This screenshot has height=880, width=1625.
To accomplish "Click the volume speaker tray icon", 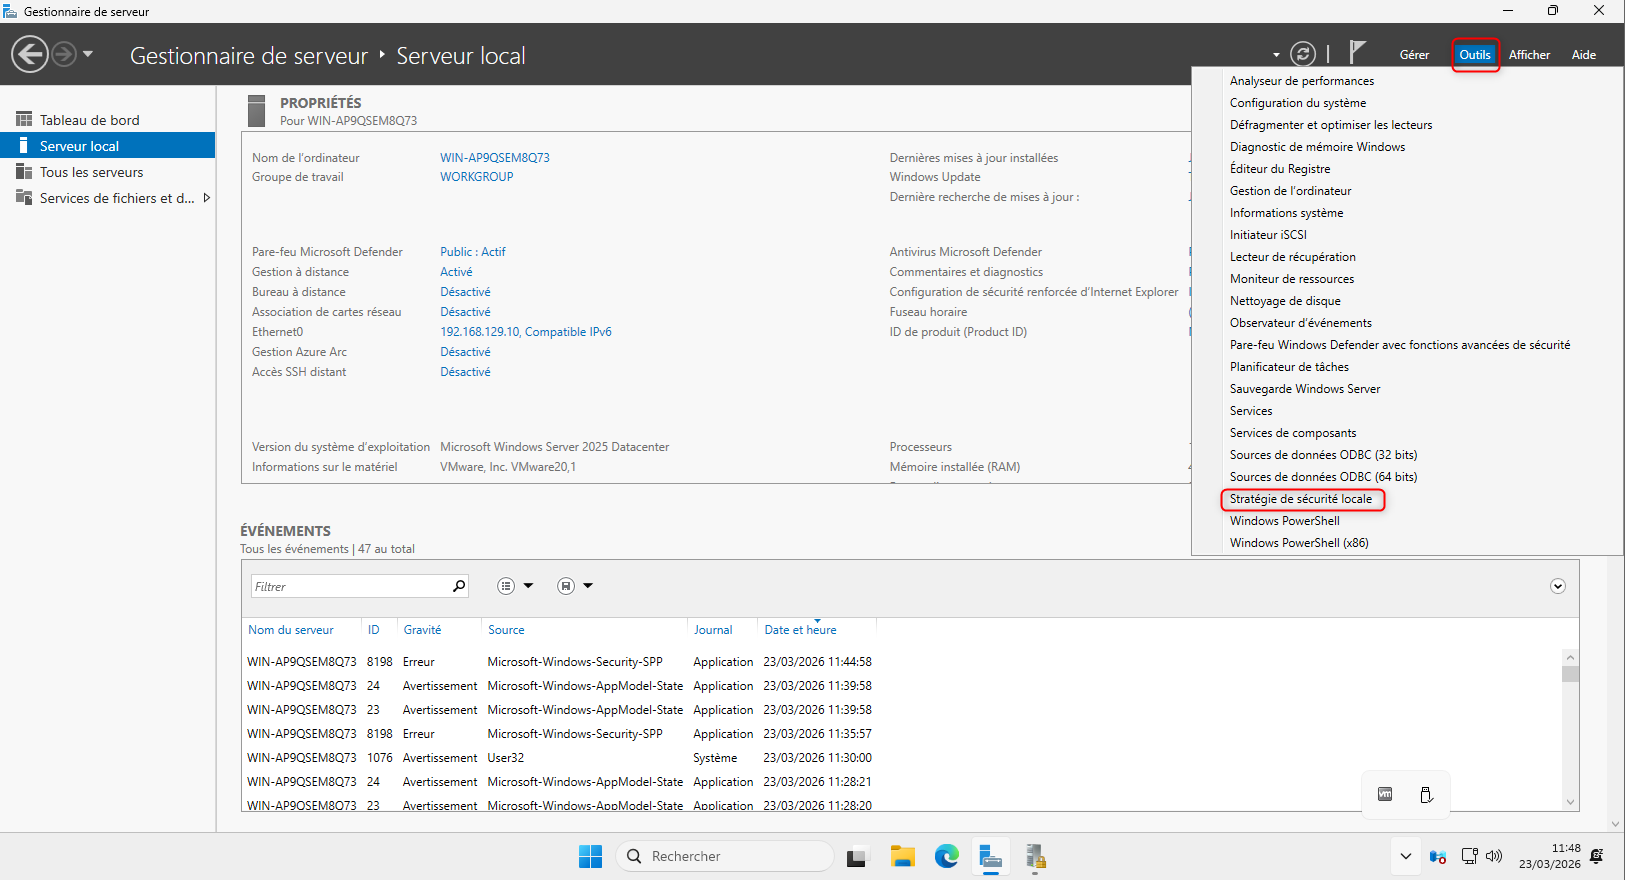I will 1494,856.
